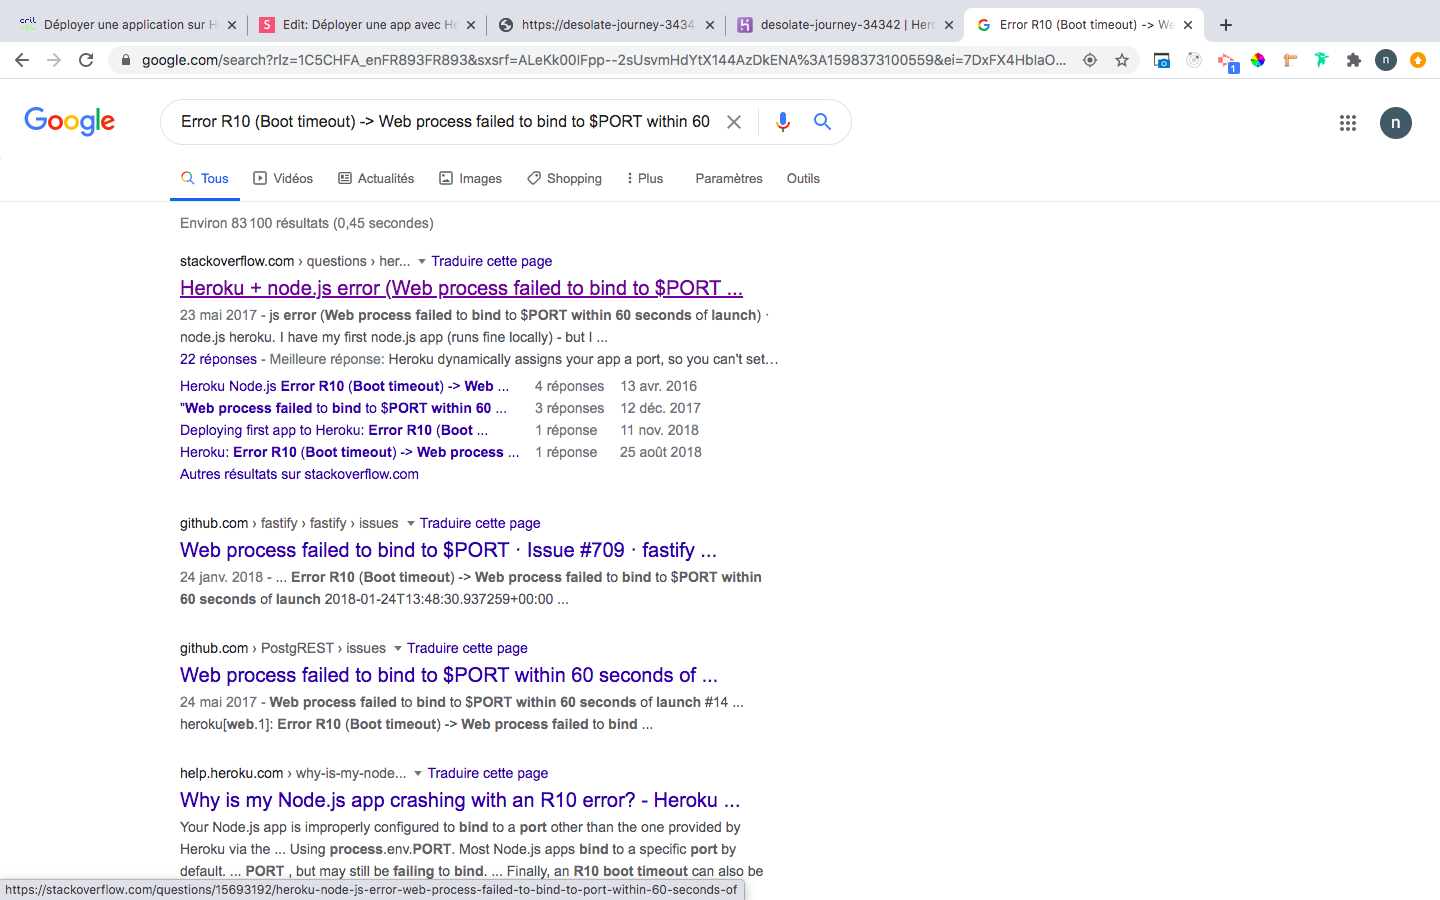Select the Vidéos search filter
Image resolution: width=1440 pixels, height=900 pixels.
pos(283,178)
